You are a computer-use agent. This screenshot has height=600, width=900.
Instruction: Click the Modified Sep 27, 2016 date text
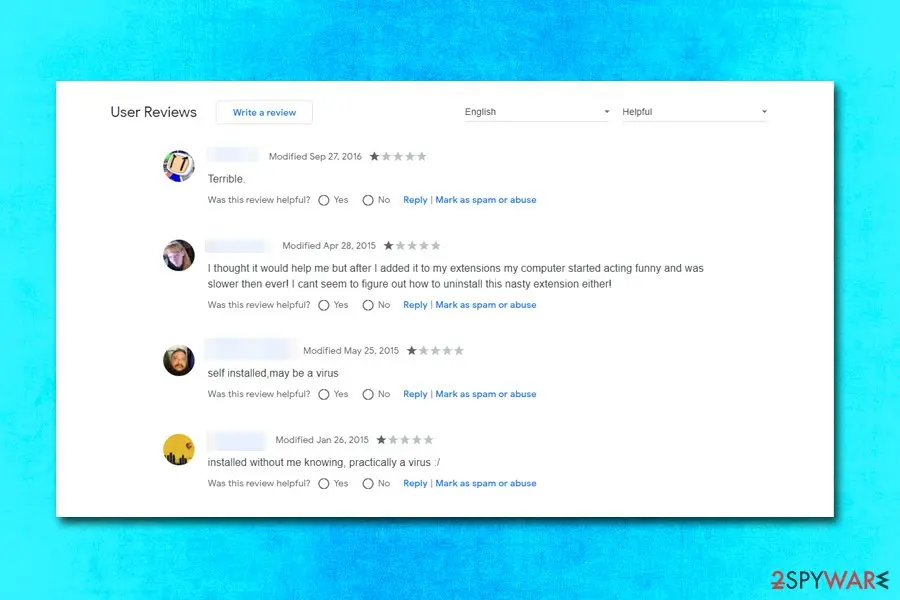(x=315, y=156)
